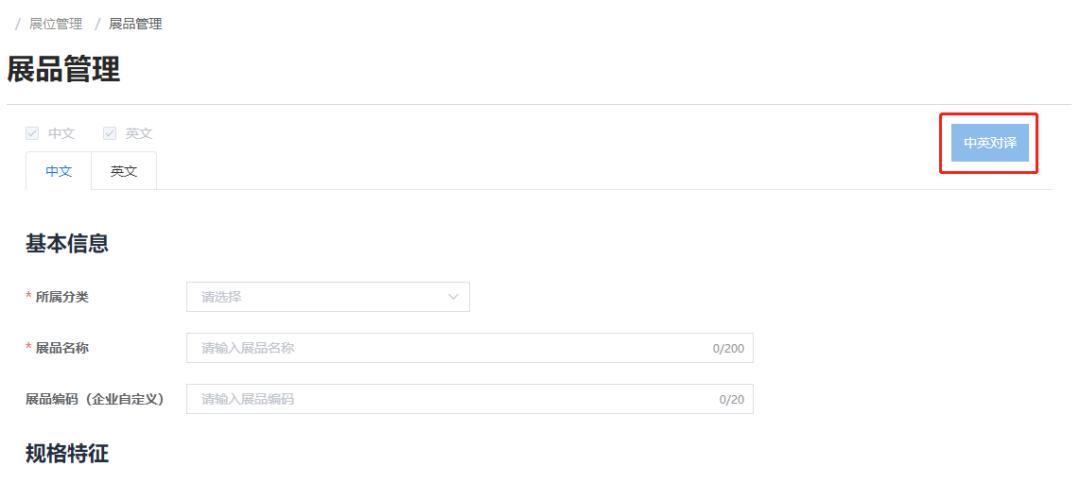Image resolution: width=1080 pixels, height=484 pixels.
Task: Click the 展品编码（企业自定义） field label
Action: pos(94,399)
